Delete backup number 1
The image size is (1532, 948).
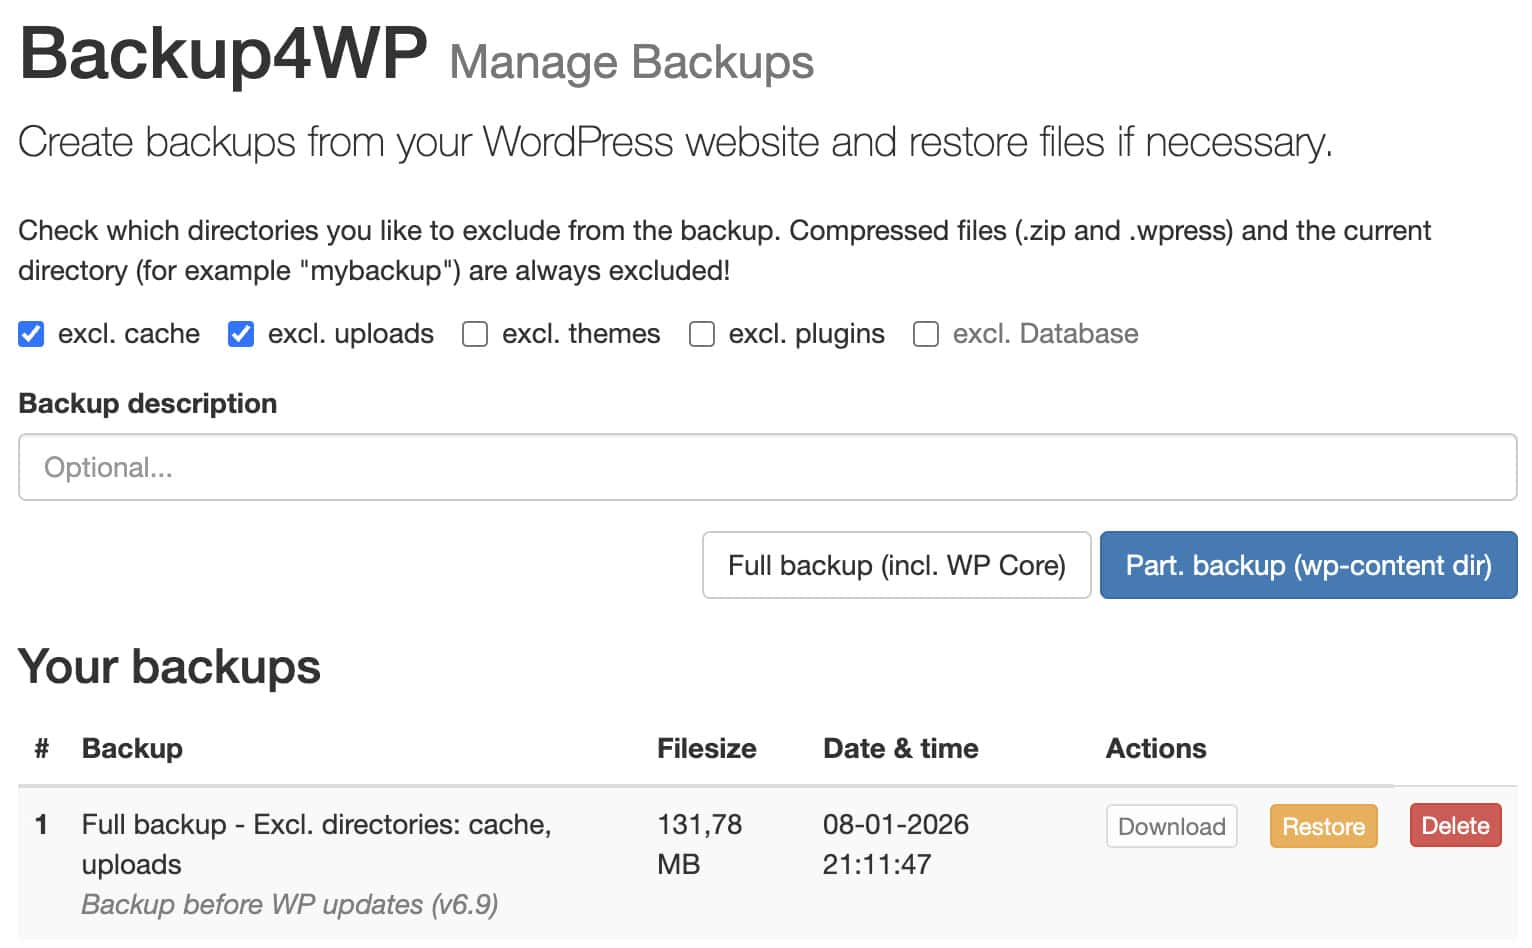pos(1455,825)
